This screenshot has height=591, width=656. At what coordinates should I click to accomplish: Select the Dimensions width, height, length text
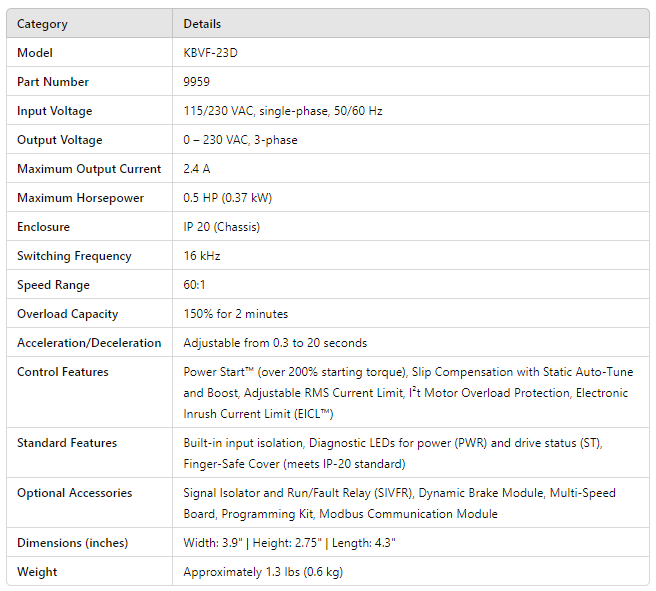click(290, 543)
